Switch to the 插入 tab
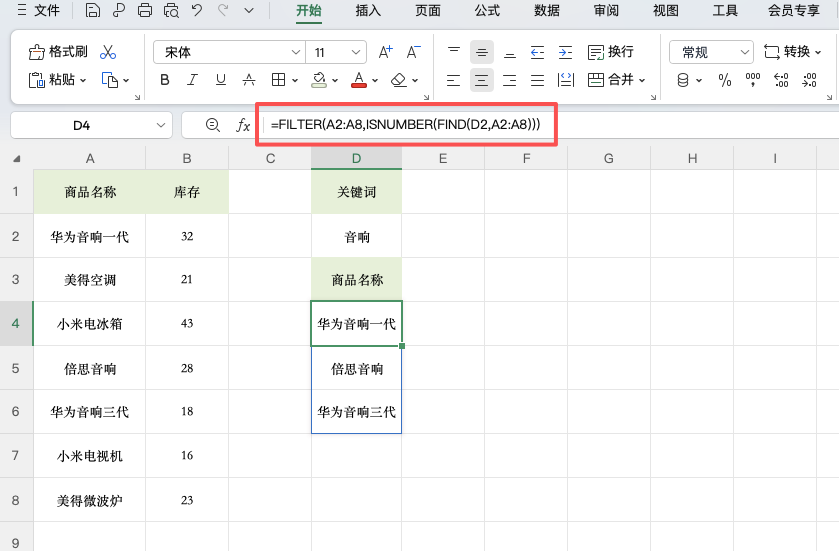This screenshot has width=839, height=551. pyautogui.click(x=368, y=10)
